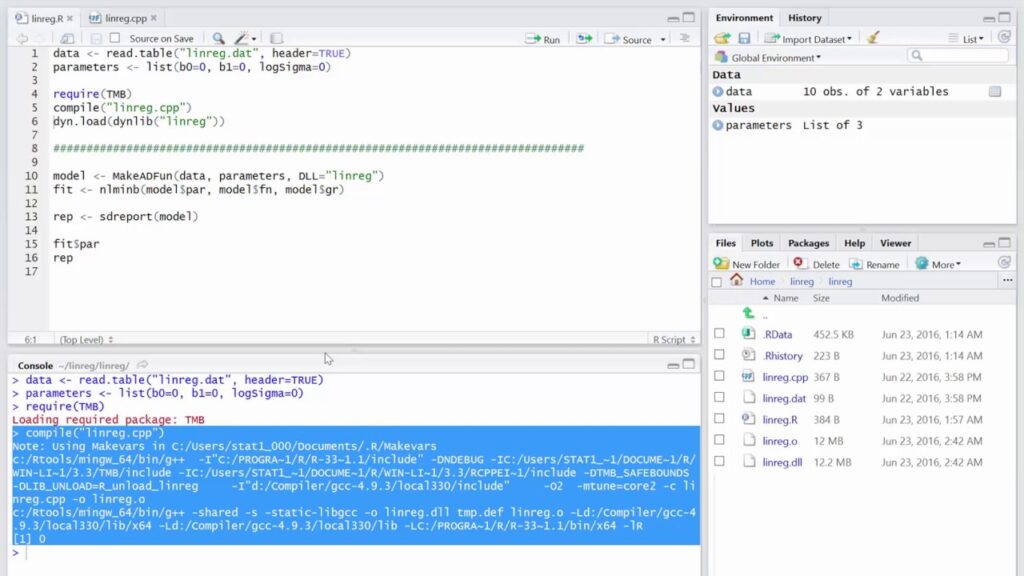Sort files by Name column header
1024x576 pixels.
(786, 298)
